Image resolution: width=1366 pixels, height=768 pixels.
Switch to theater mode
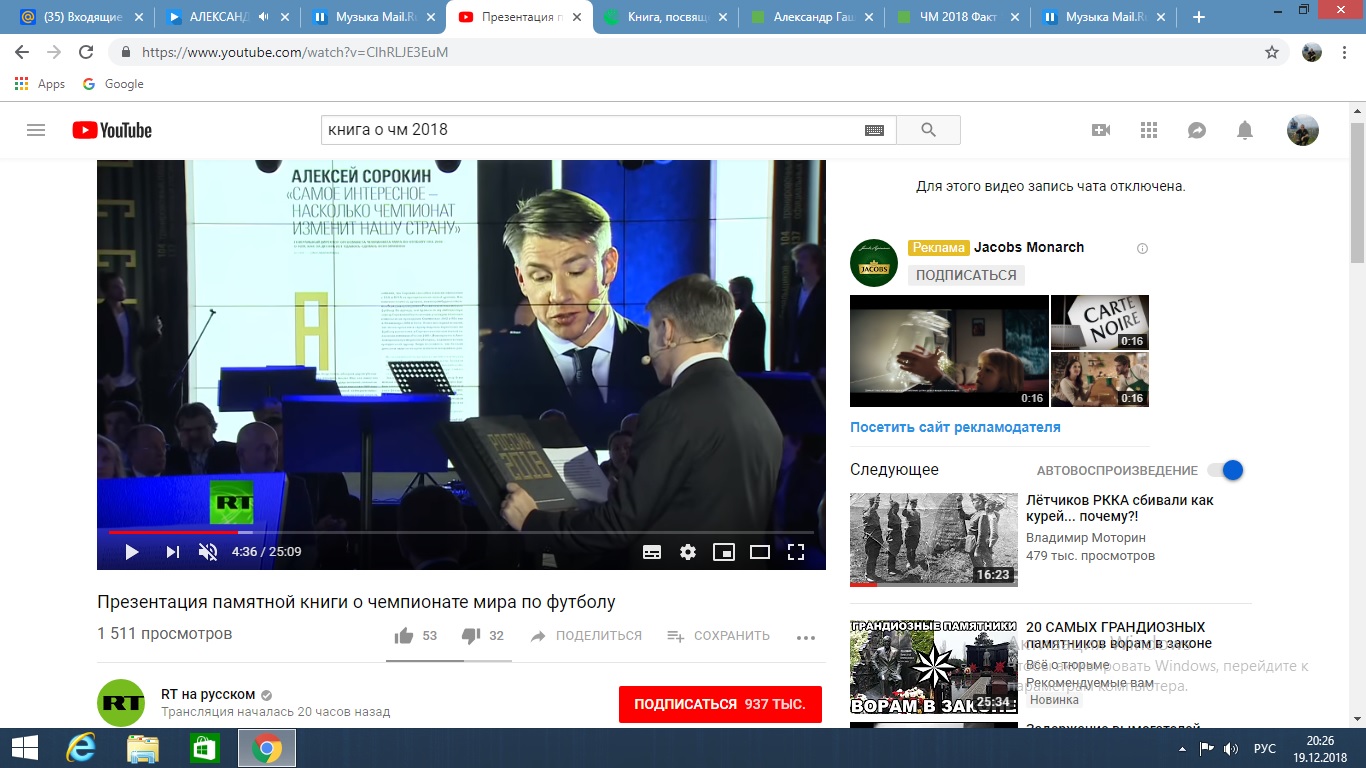(760, 552)
